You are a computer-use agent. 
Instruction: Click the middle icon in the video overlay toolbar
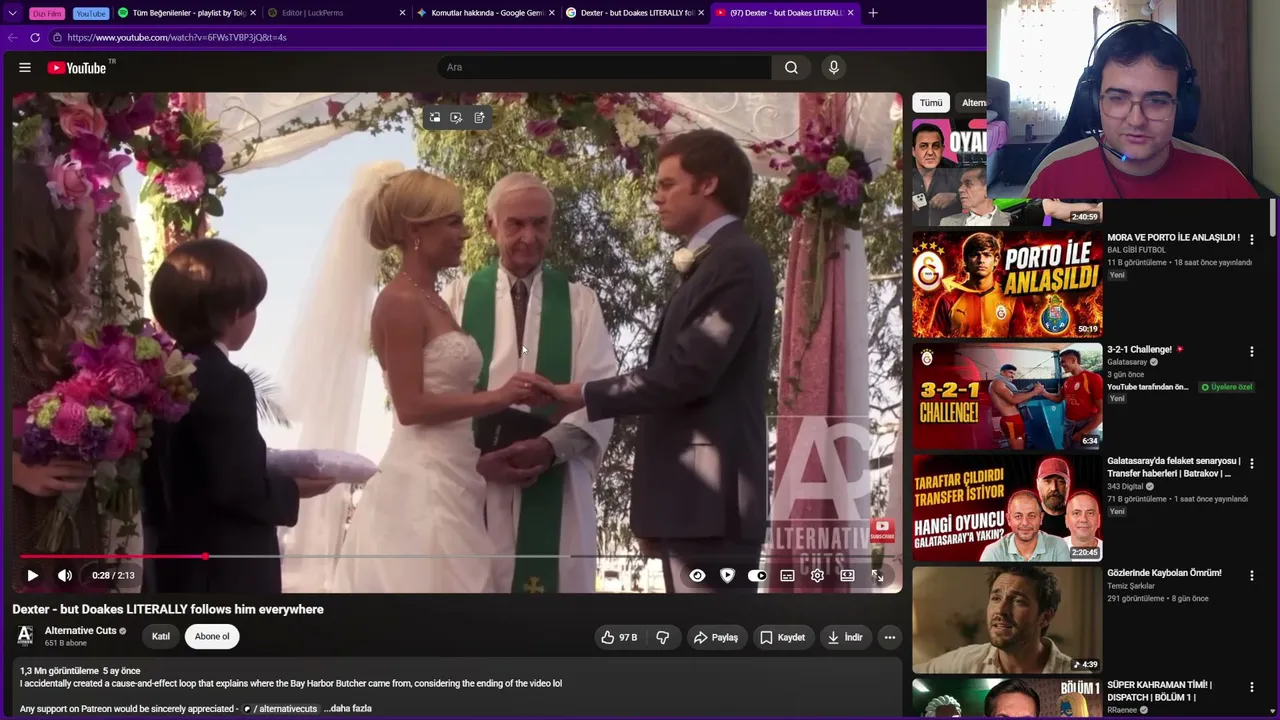click(x=456, y=117)
